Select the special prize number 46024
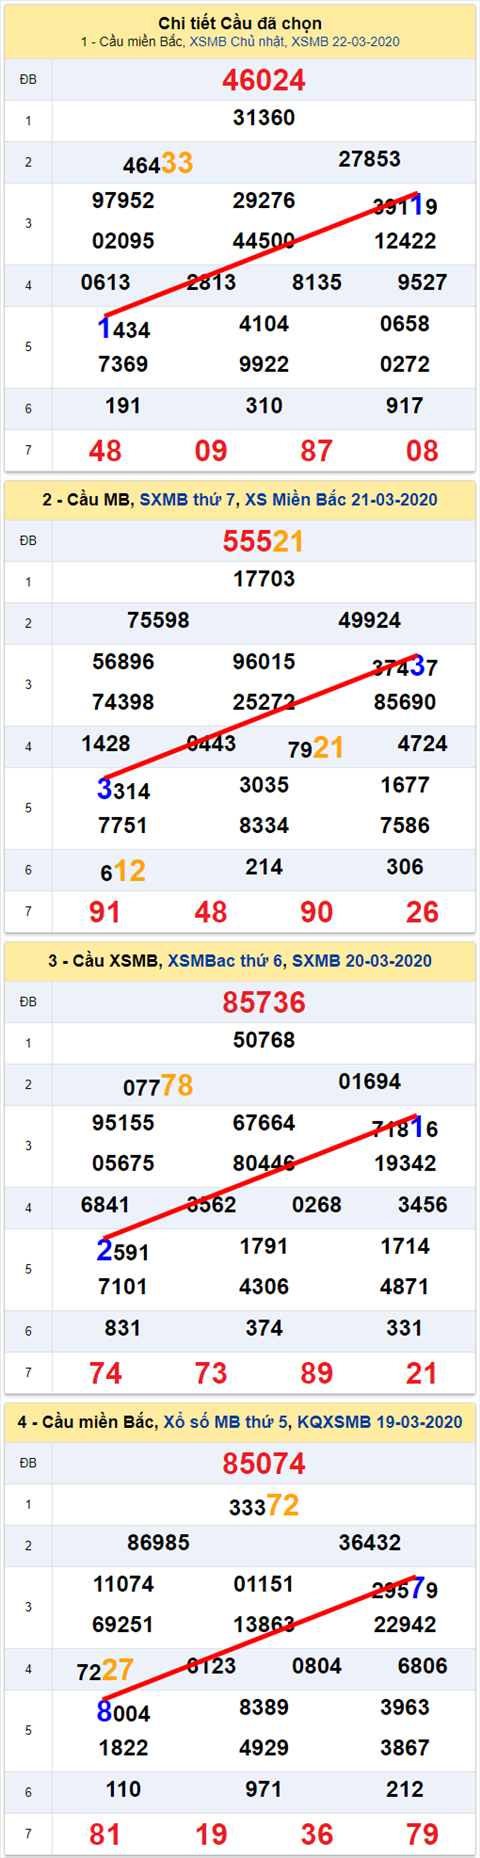Image resolution: width=480 pixels, height=1858 pixels. coord(264,80)
